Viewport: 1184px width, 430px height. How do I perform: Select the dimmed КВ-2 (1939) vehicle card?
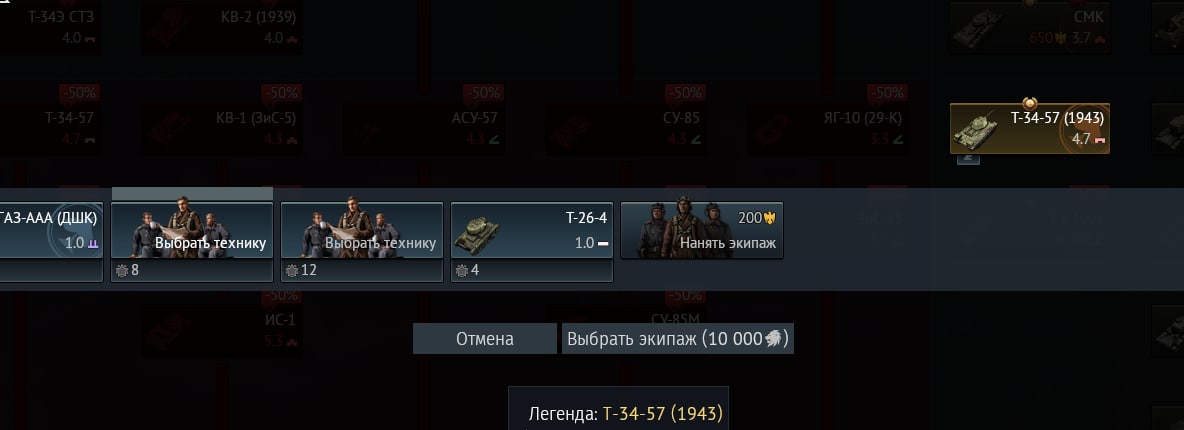[x=221, y=27]
